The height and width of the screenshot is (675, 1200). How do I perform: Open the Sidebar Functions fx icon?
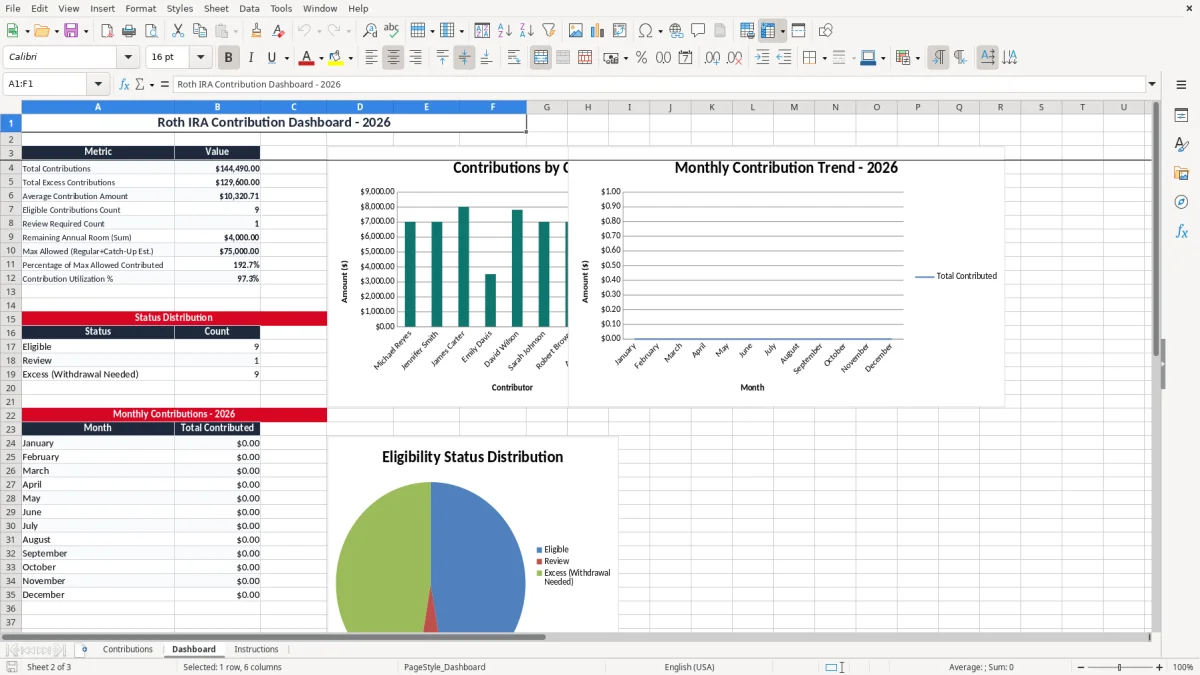coord(1181,232)
